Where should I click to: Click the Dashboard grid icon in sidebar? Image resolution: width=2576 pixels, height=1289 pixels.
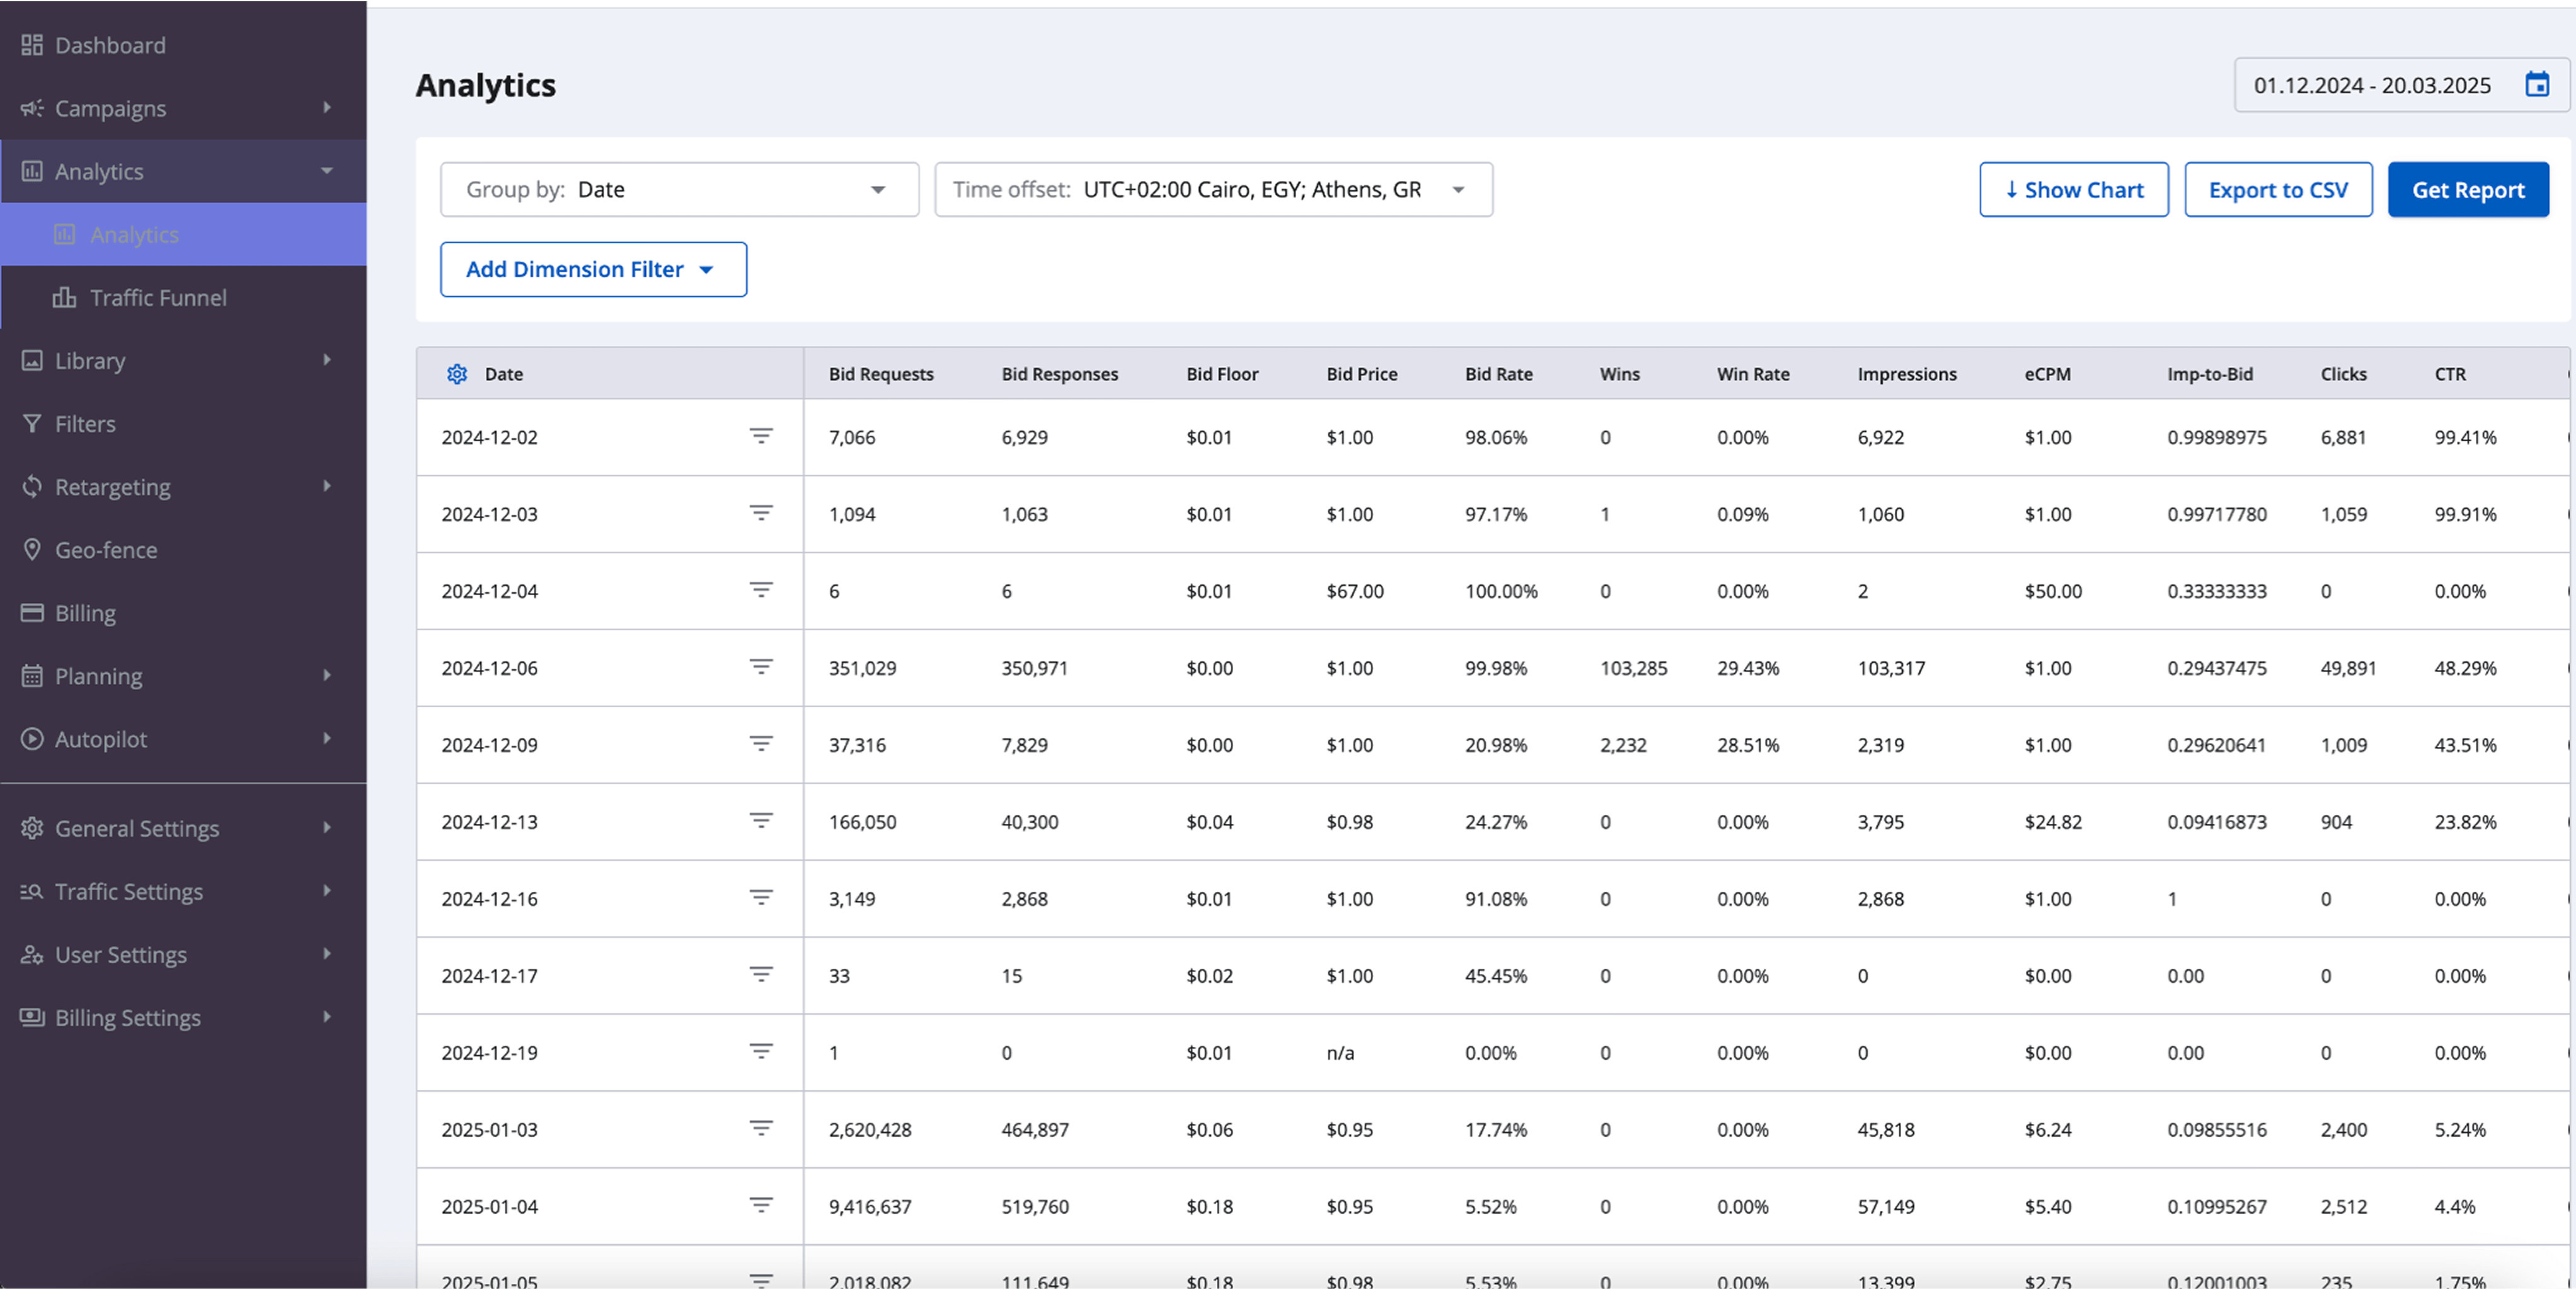click(x=32, y=45)
